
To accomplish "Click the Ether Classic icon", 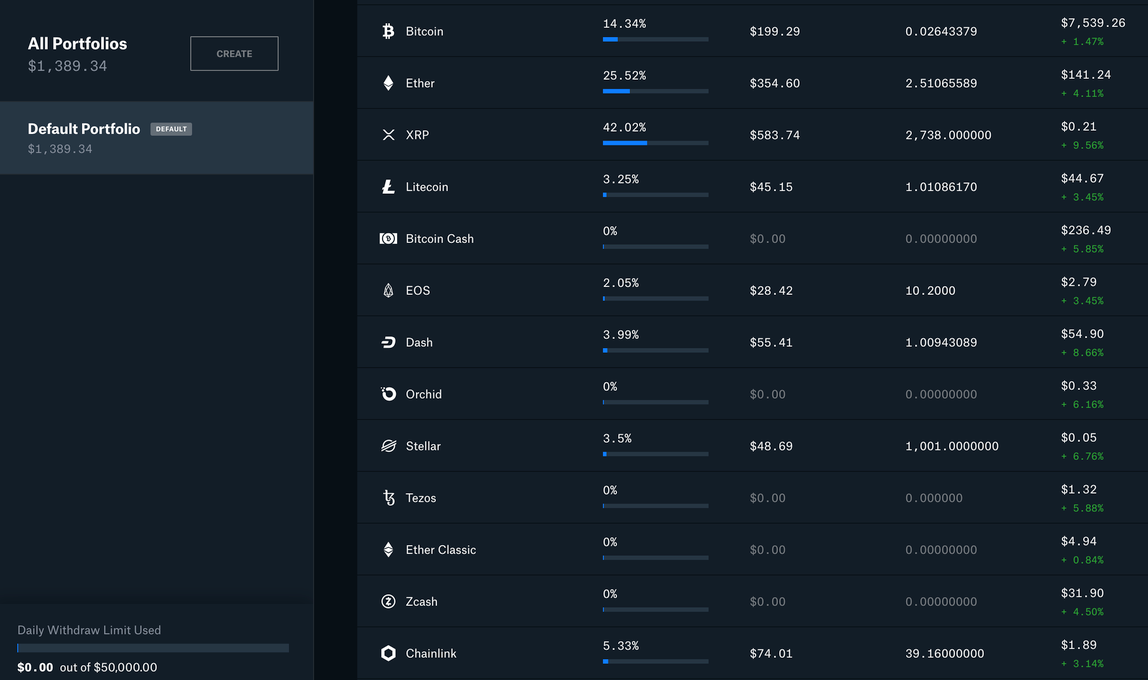I will click(388, 550).
